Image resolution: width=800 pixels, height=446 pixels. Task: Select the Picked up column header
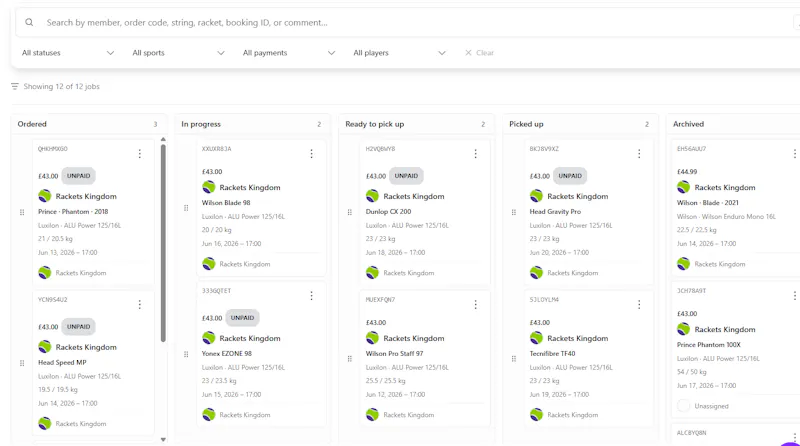pos(526,124)
